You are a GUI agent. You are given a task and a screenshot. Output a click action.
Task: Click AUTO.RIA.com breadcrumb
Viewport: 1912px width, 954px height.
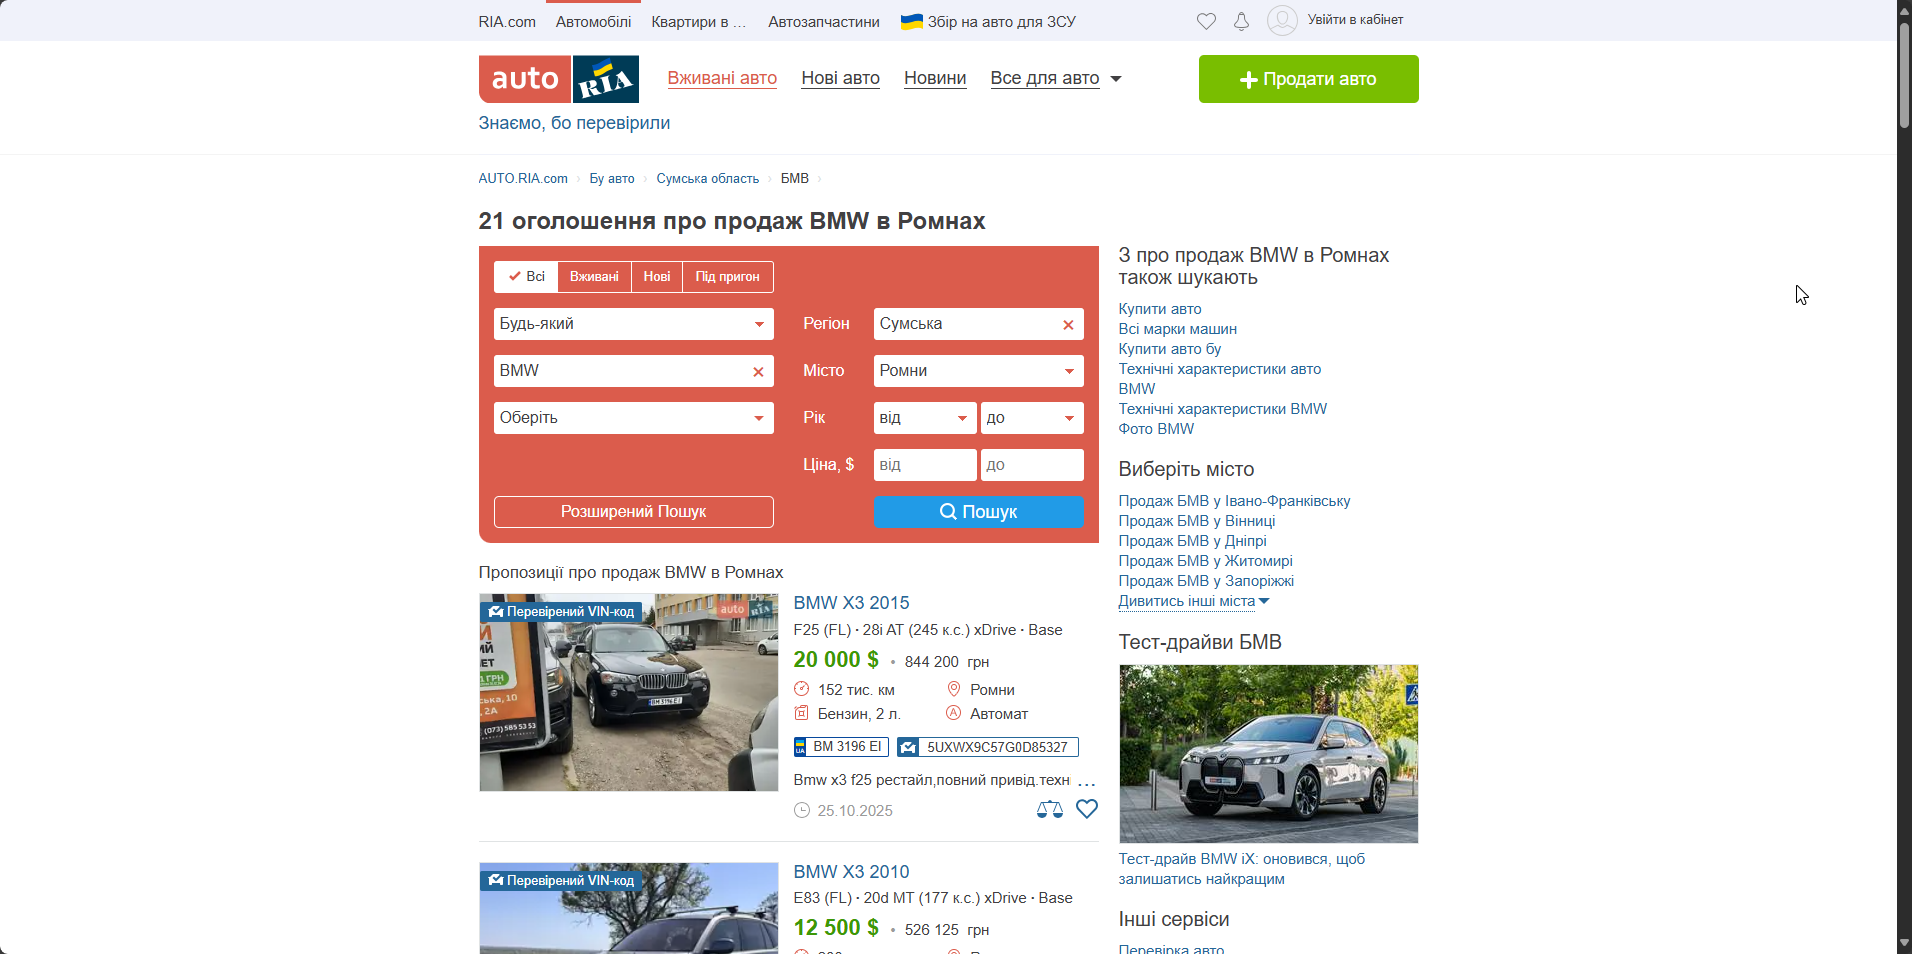523,179
